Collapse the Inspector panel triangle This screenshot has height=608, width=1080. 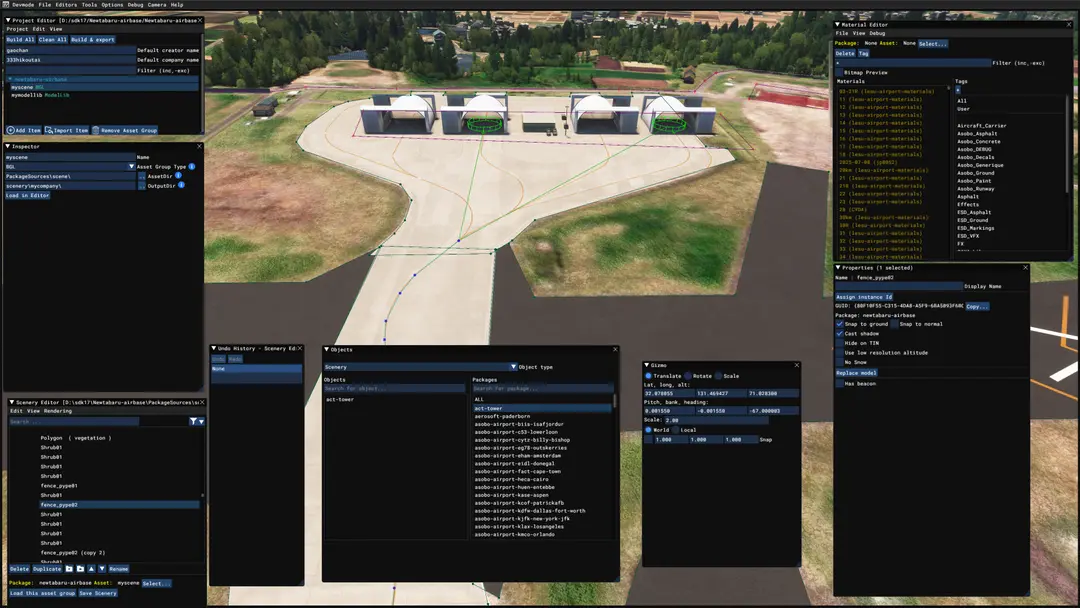[x=8, y=147]
